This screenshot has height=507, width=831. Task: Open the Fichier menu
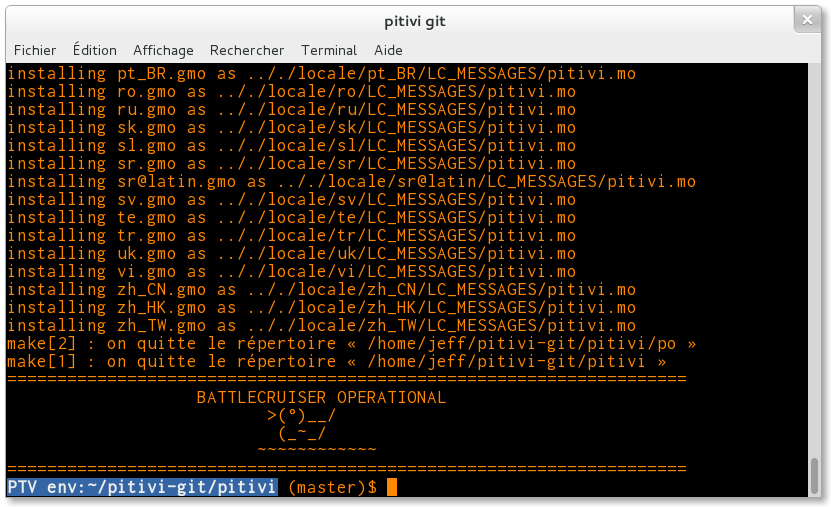(35, 50)
